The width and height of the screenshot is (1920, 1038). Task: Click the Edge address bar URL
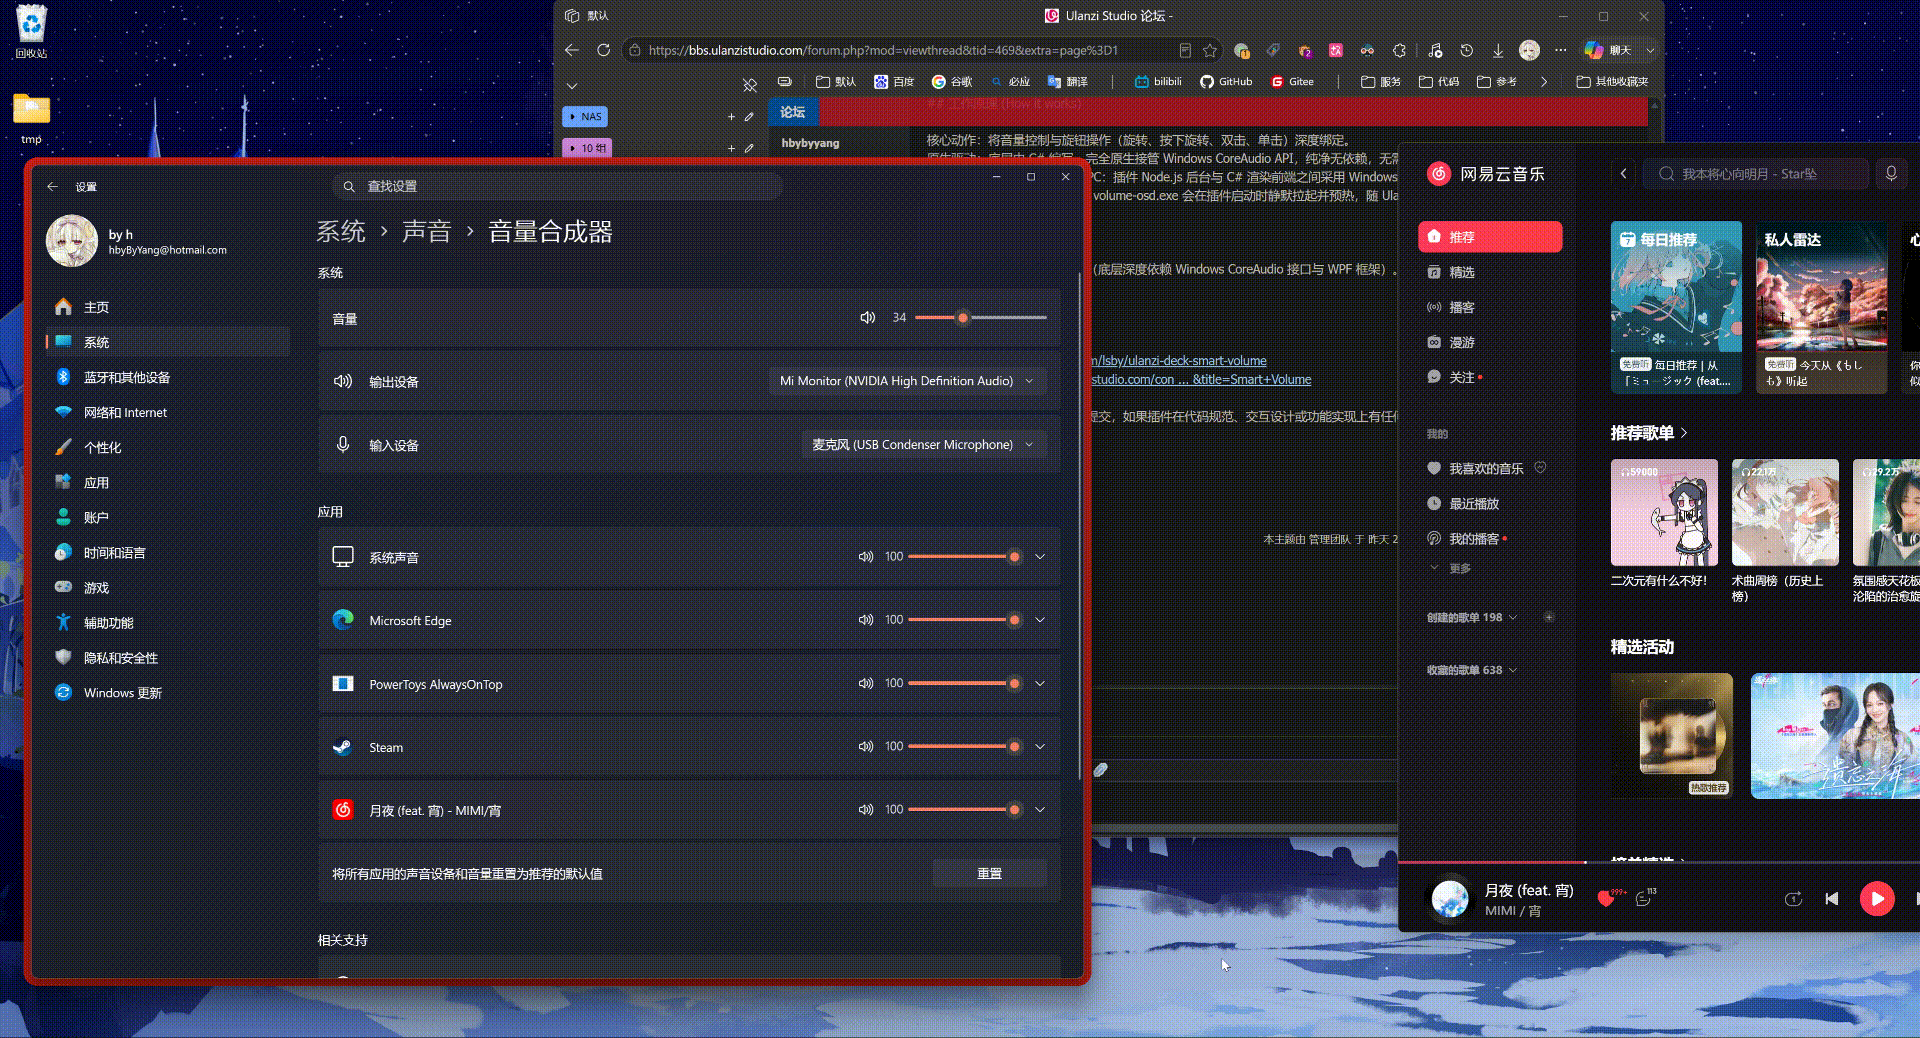[883, 50]
